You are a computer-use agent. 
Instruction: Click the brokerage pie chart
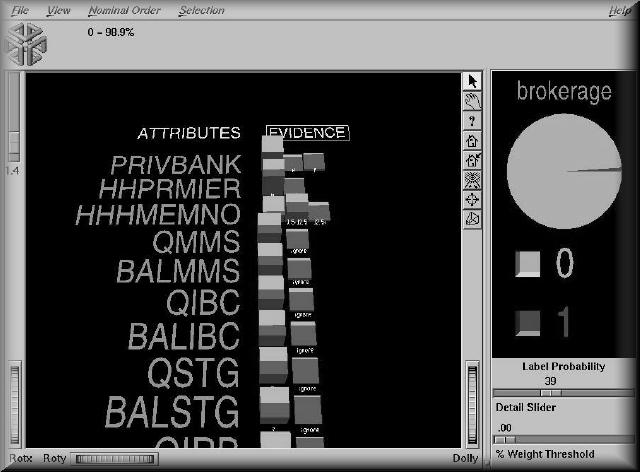[x=564, y=171]
